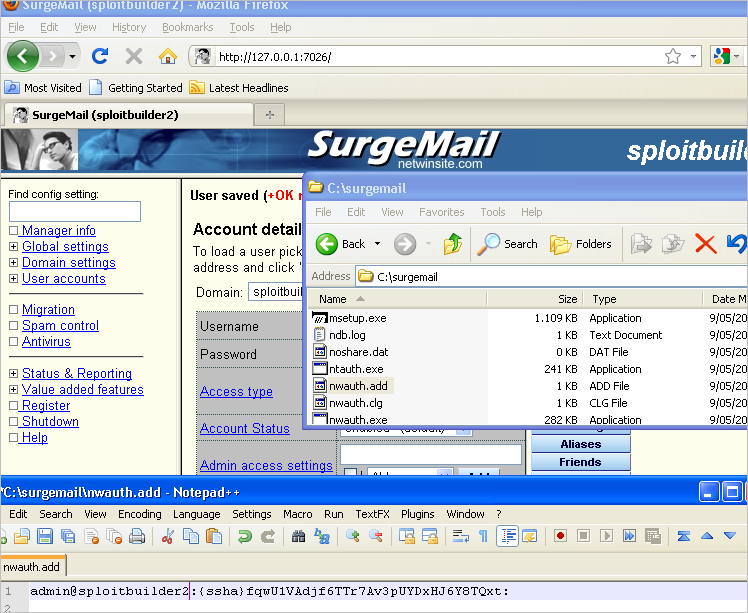This screenshot has height=613, width=748.
Task: Click the Explorer Up folder icon
Action: [x=453, y=243]
